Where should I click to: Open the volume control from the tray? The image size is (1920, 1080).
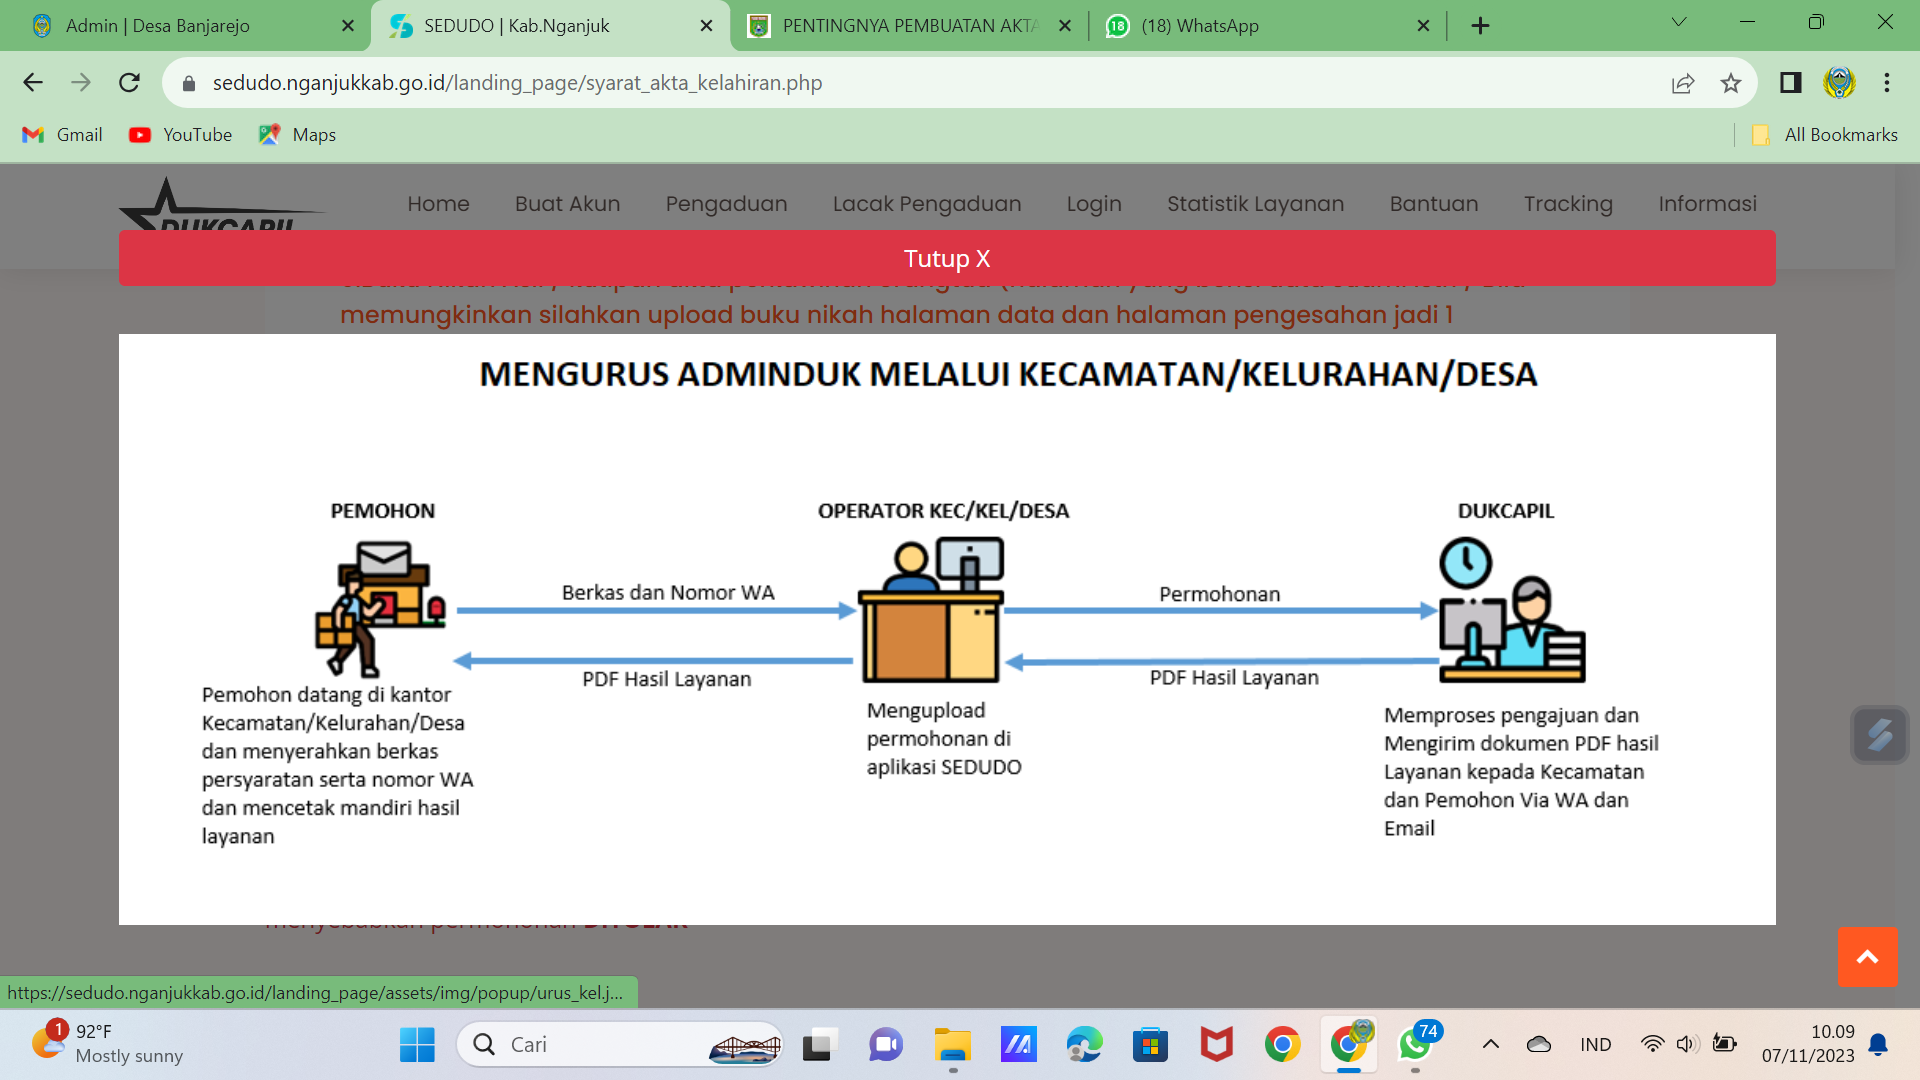[1688, 1044]
